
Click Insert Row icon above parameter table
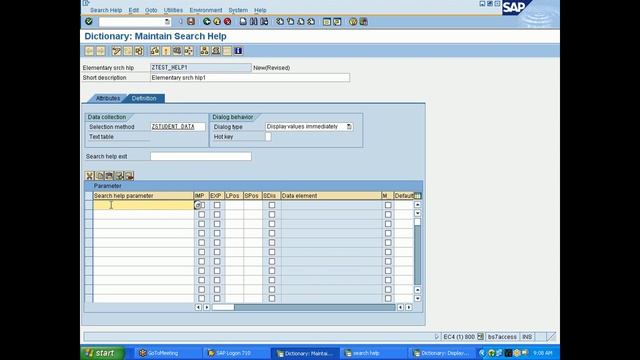click(119, 176)
